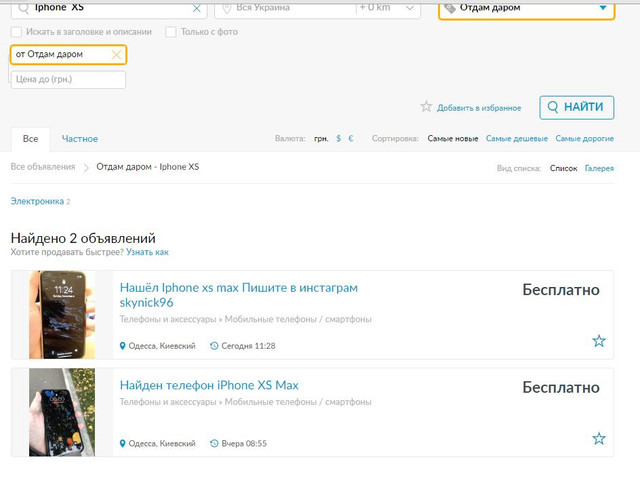Clear the Iphone XS search query
This screenshot has height=496, width=640.
click(196, 8)
